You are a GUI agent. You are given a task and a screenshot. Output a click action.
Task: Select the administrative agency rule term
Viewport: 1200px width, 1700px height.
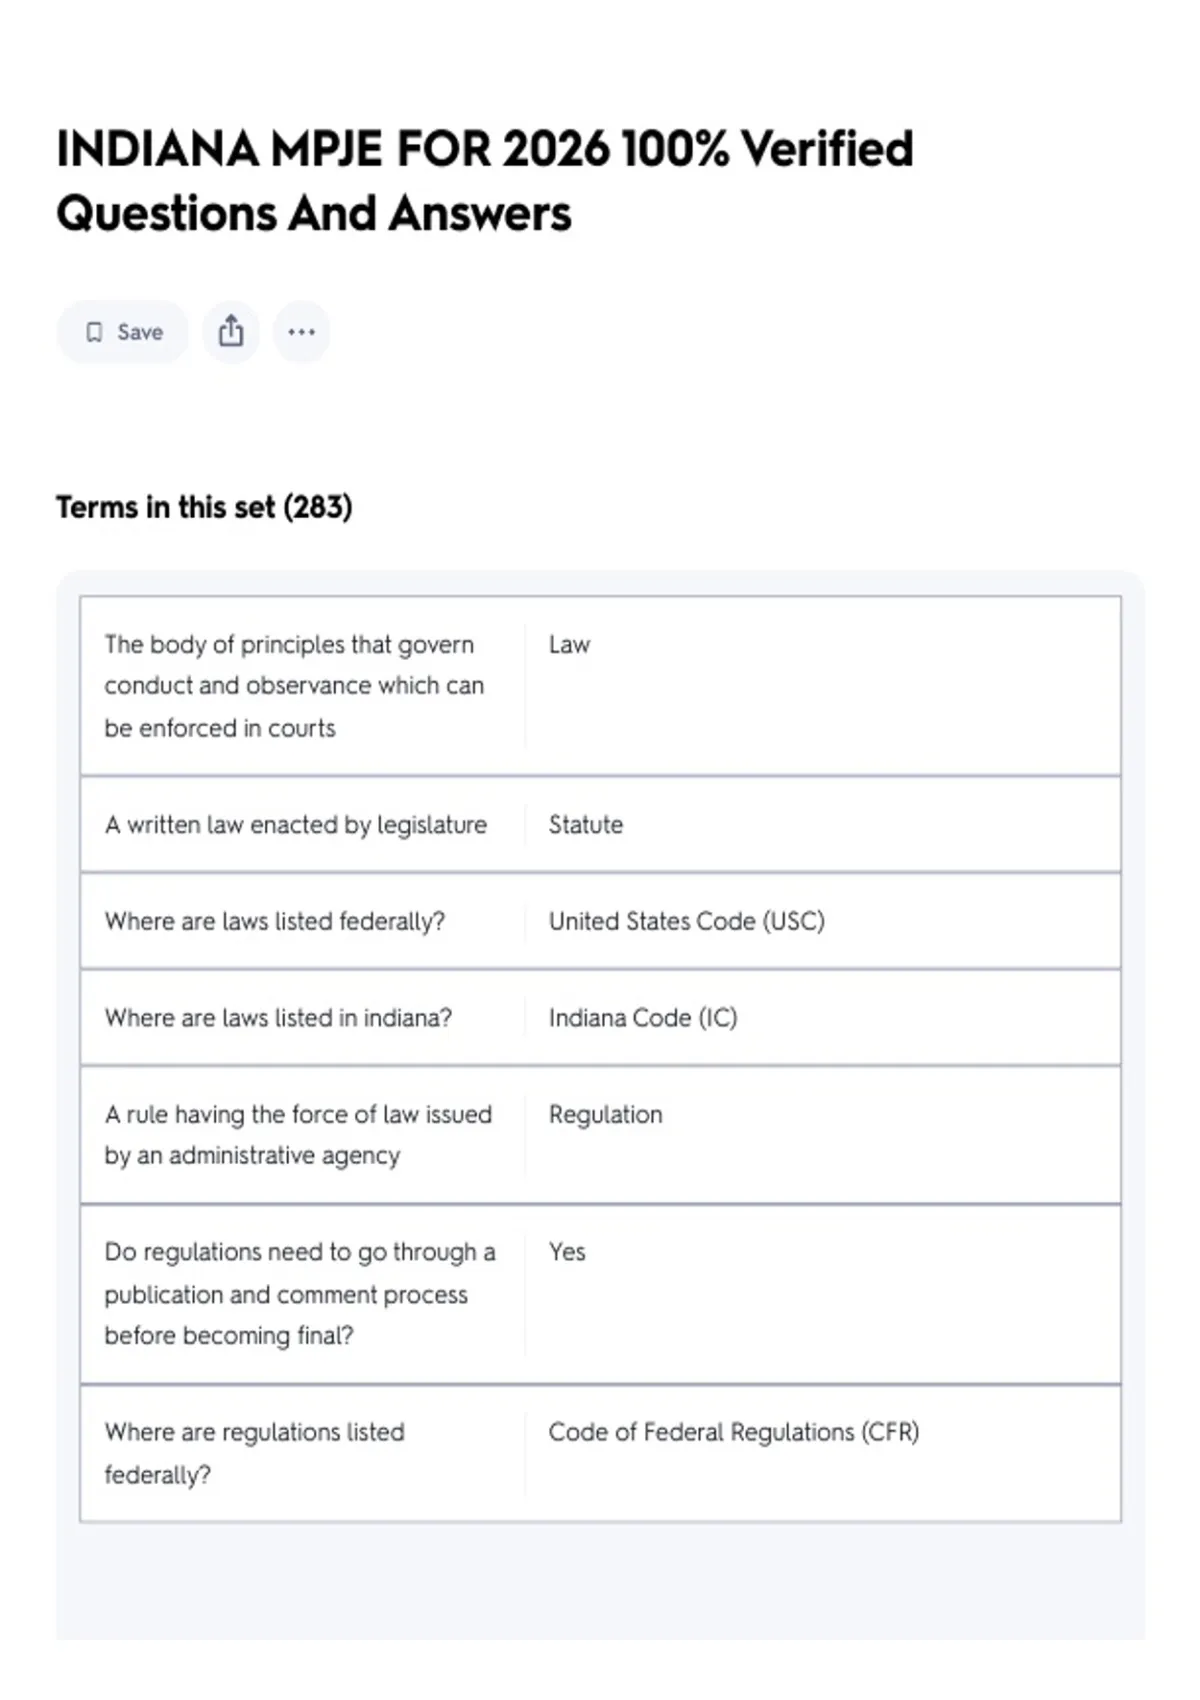click(x=298, y=1135)
